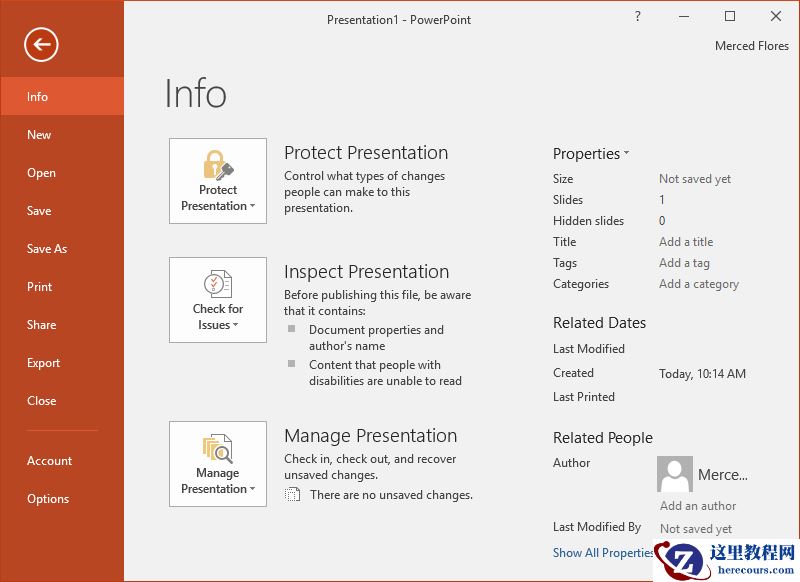This screenshot has width=800, height=582.
Task: Click the Check for Issues document icon
Action: point(218,284)
